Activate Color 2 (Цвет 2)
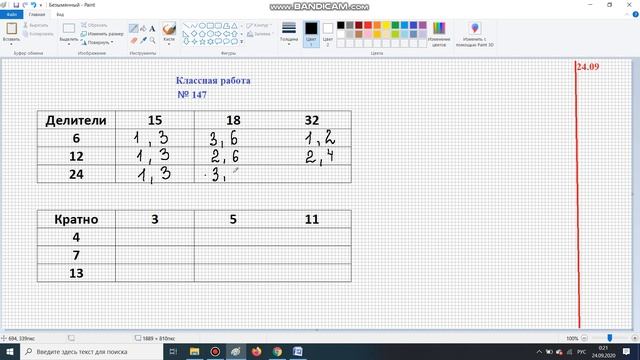Screen dimensions: 640x360 pos(328,34)
